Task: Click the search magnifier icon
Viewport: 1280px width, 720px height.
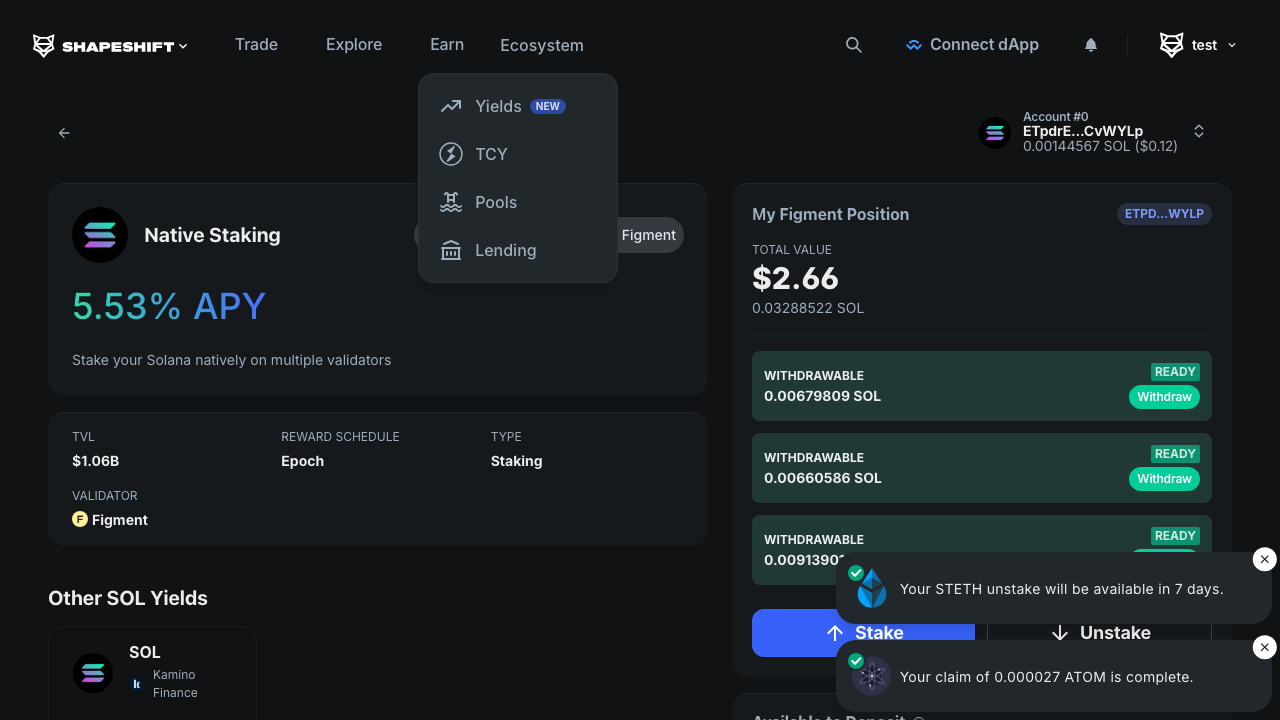Action: (853, 45)
